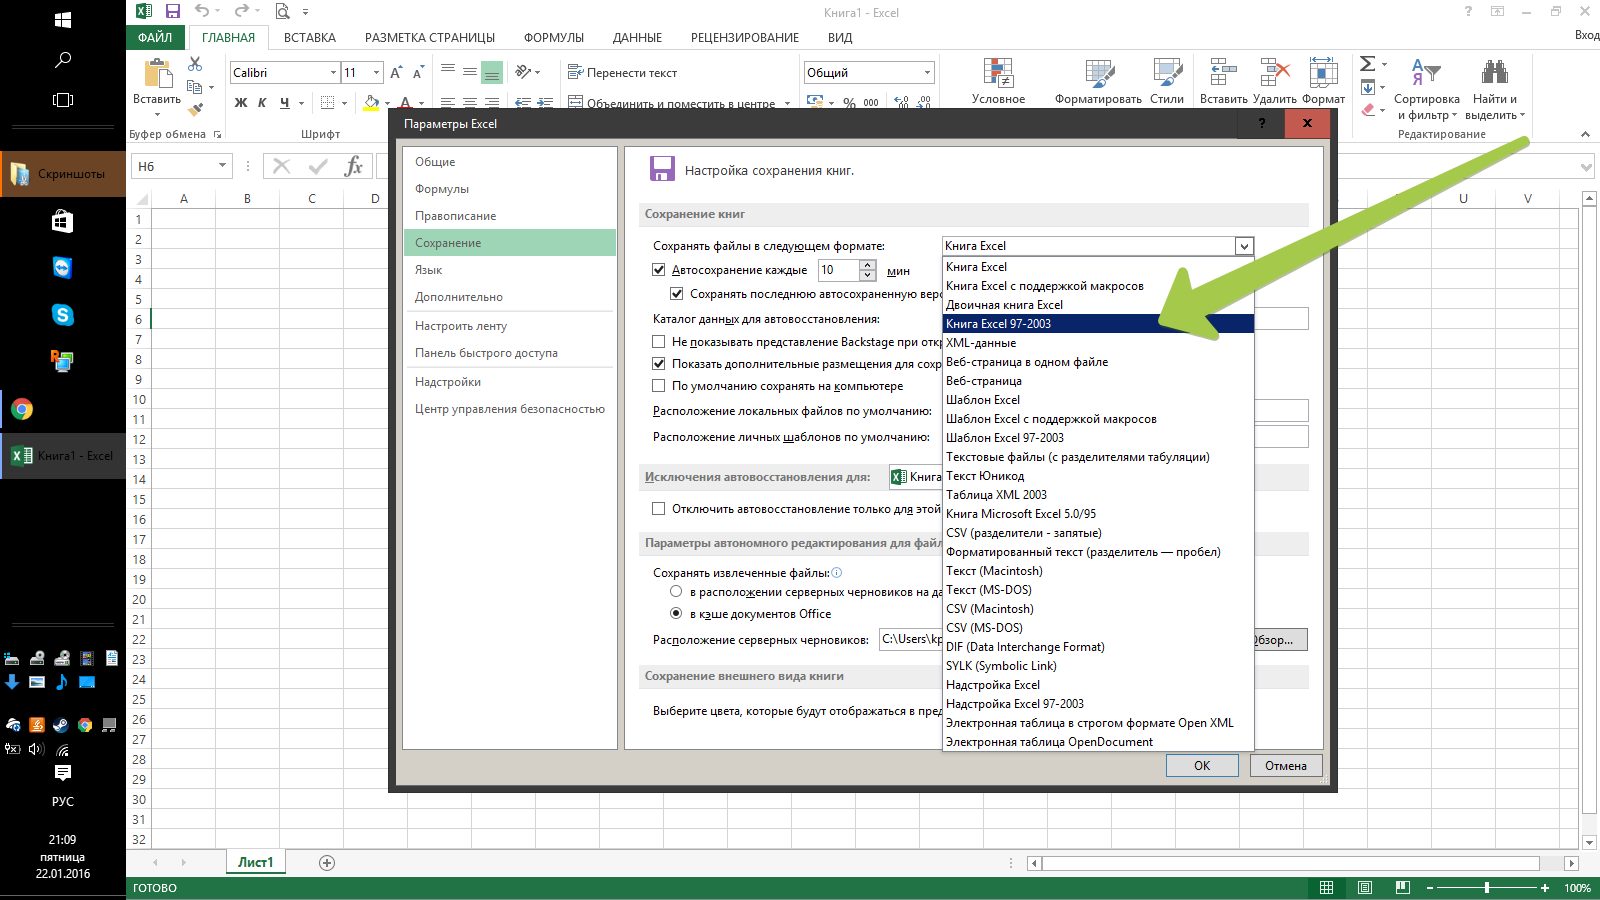Open print preview from the quick access toolbar

(x=282, y=12)
